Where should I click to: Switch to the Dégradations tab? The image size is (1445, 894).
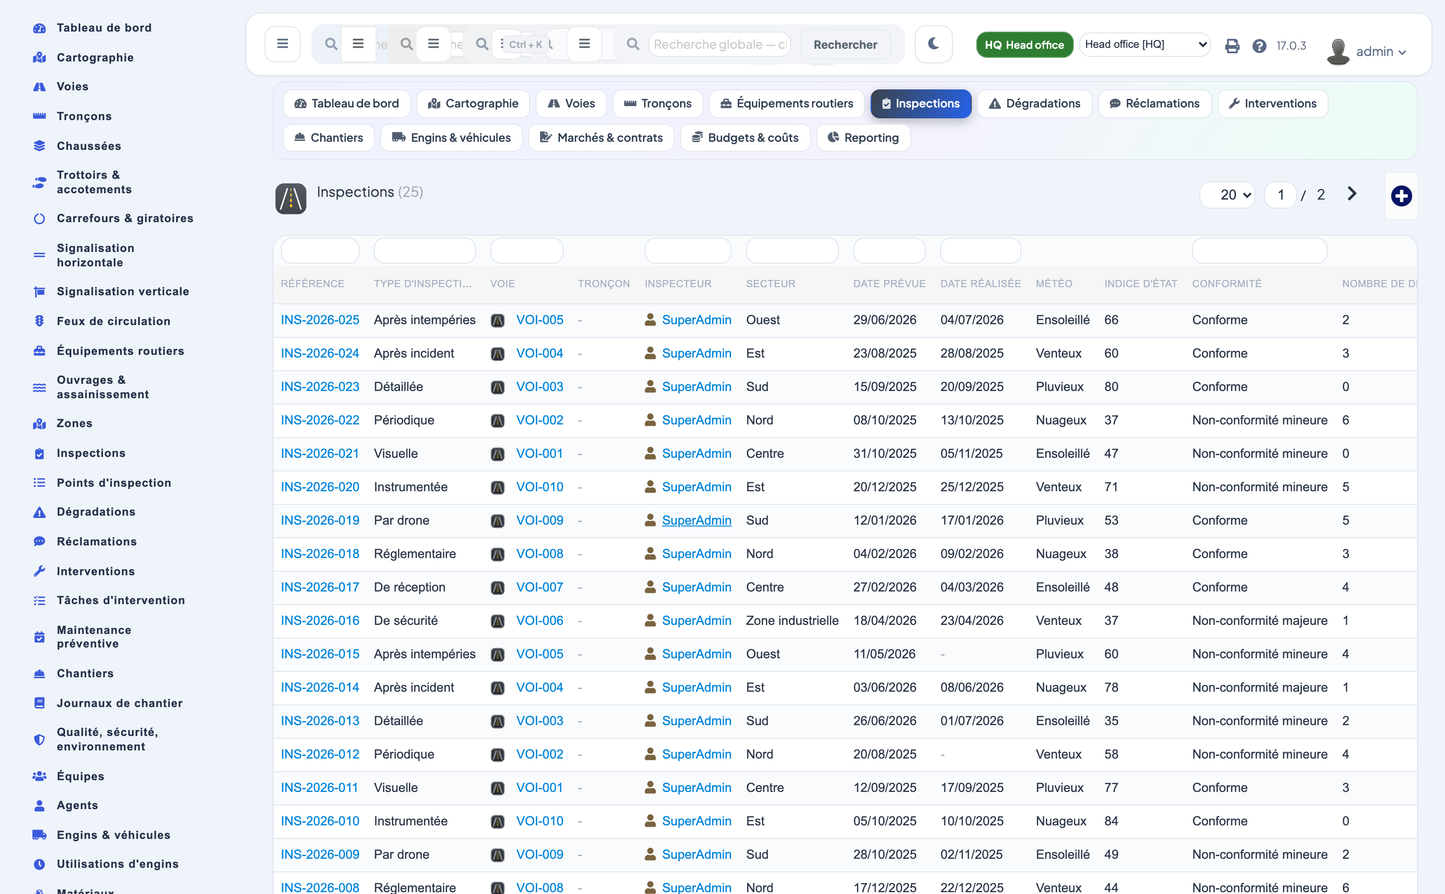1035,103
